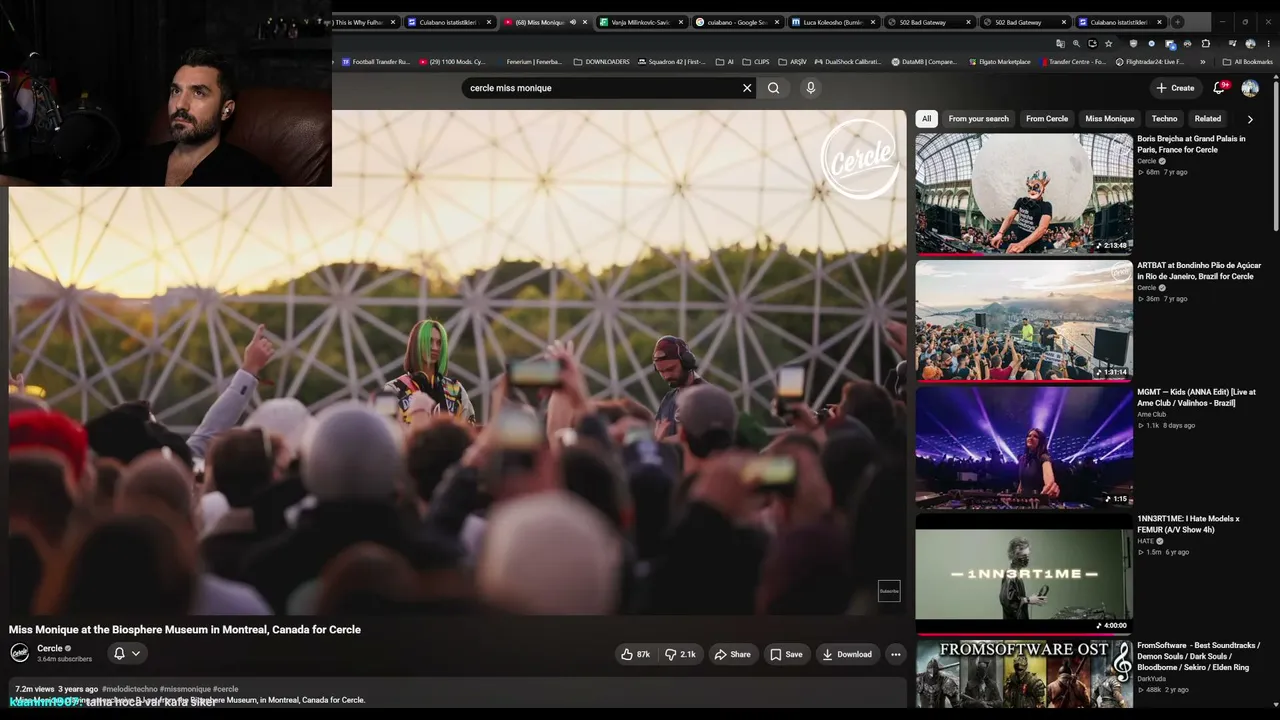1280x720 pixels.
Task: Click the Subscribe overlay on the video corner
Action: coord(889,591)
